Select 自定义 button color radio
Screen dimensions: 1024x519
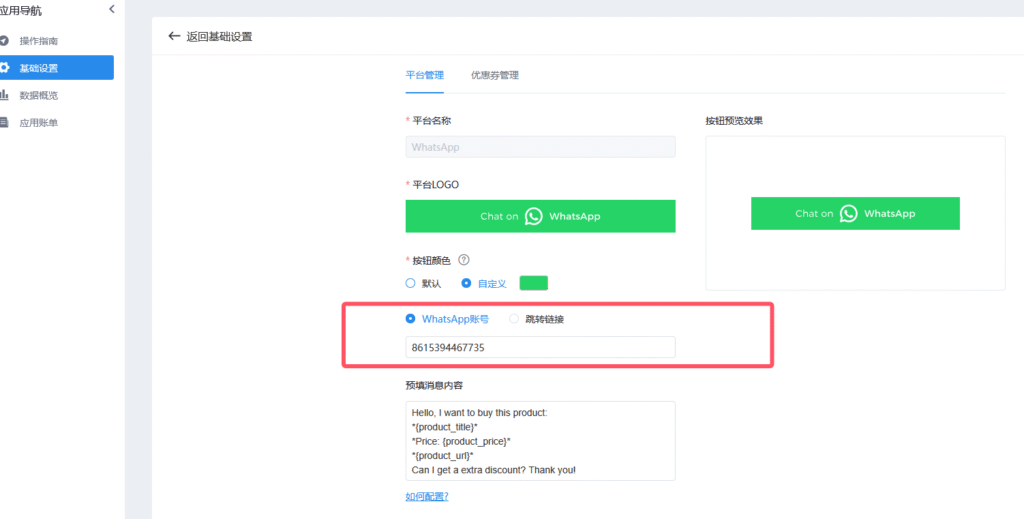point(466,283)
